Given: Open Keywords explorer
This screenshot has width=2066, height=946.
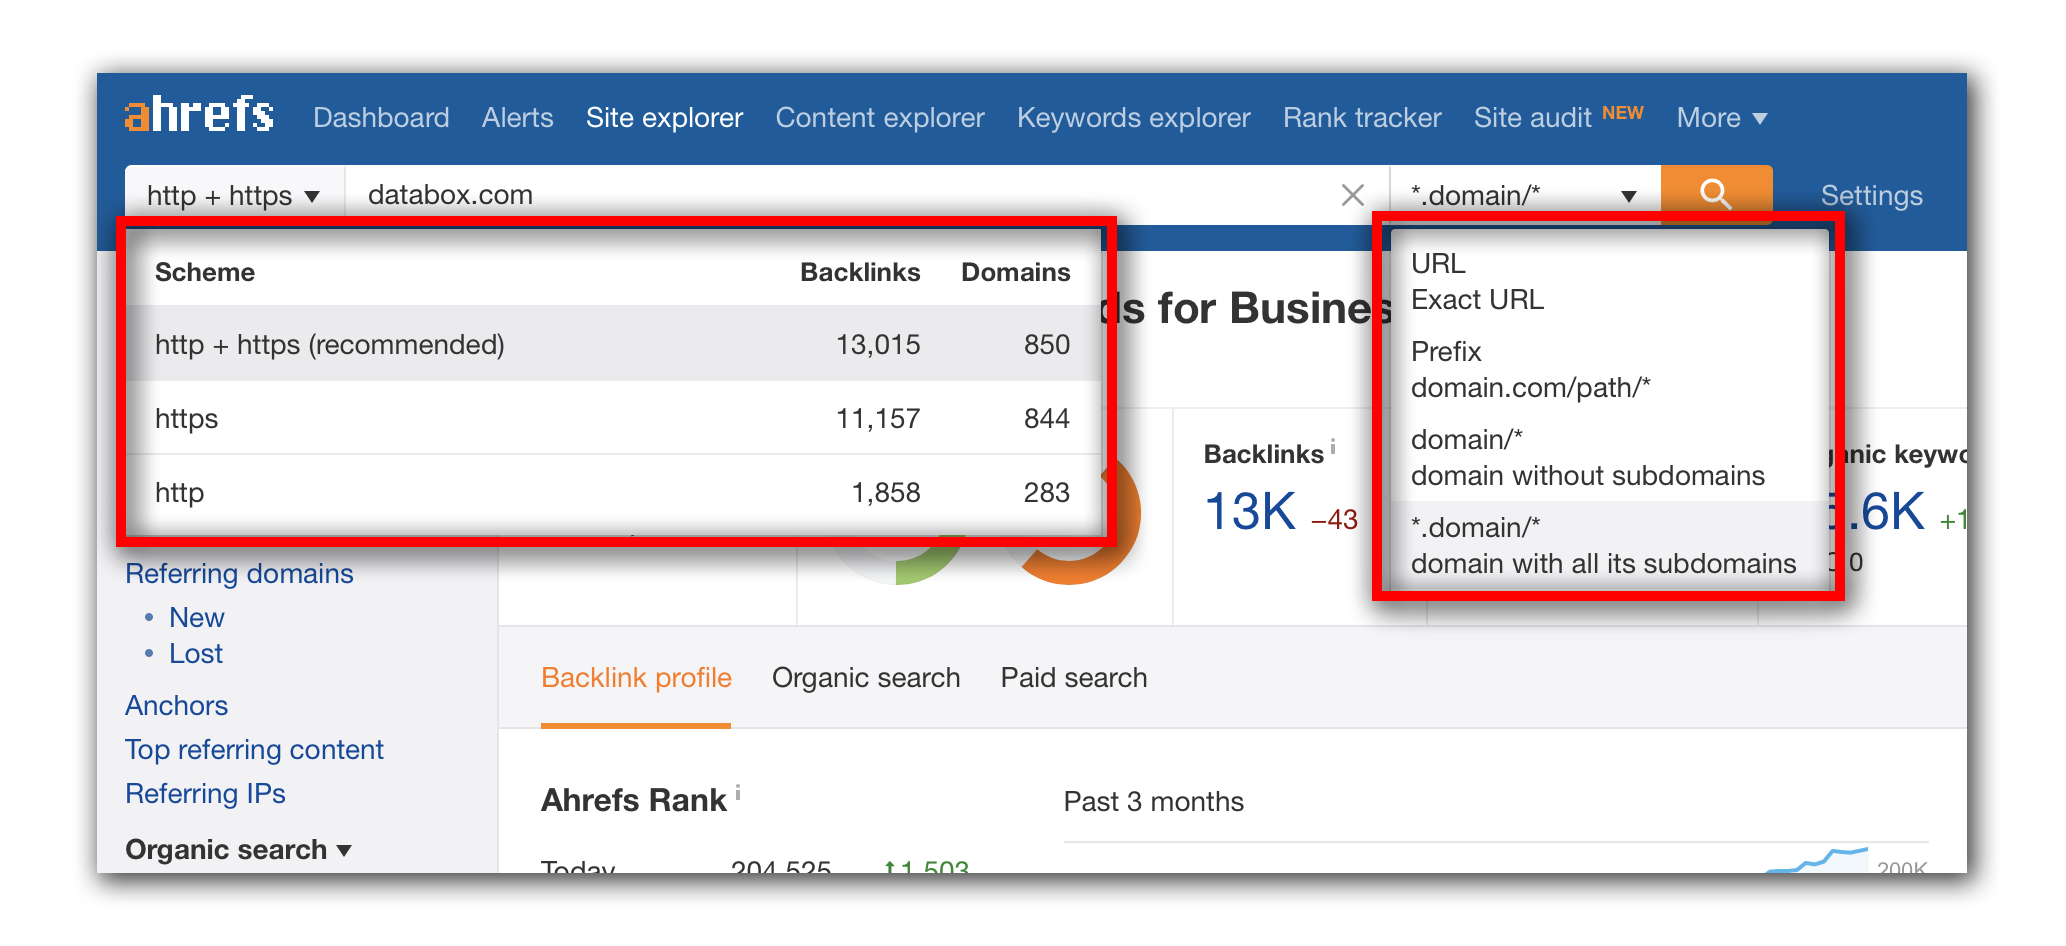Looking at the screenshot, I should point(1134,118).
